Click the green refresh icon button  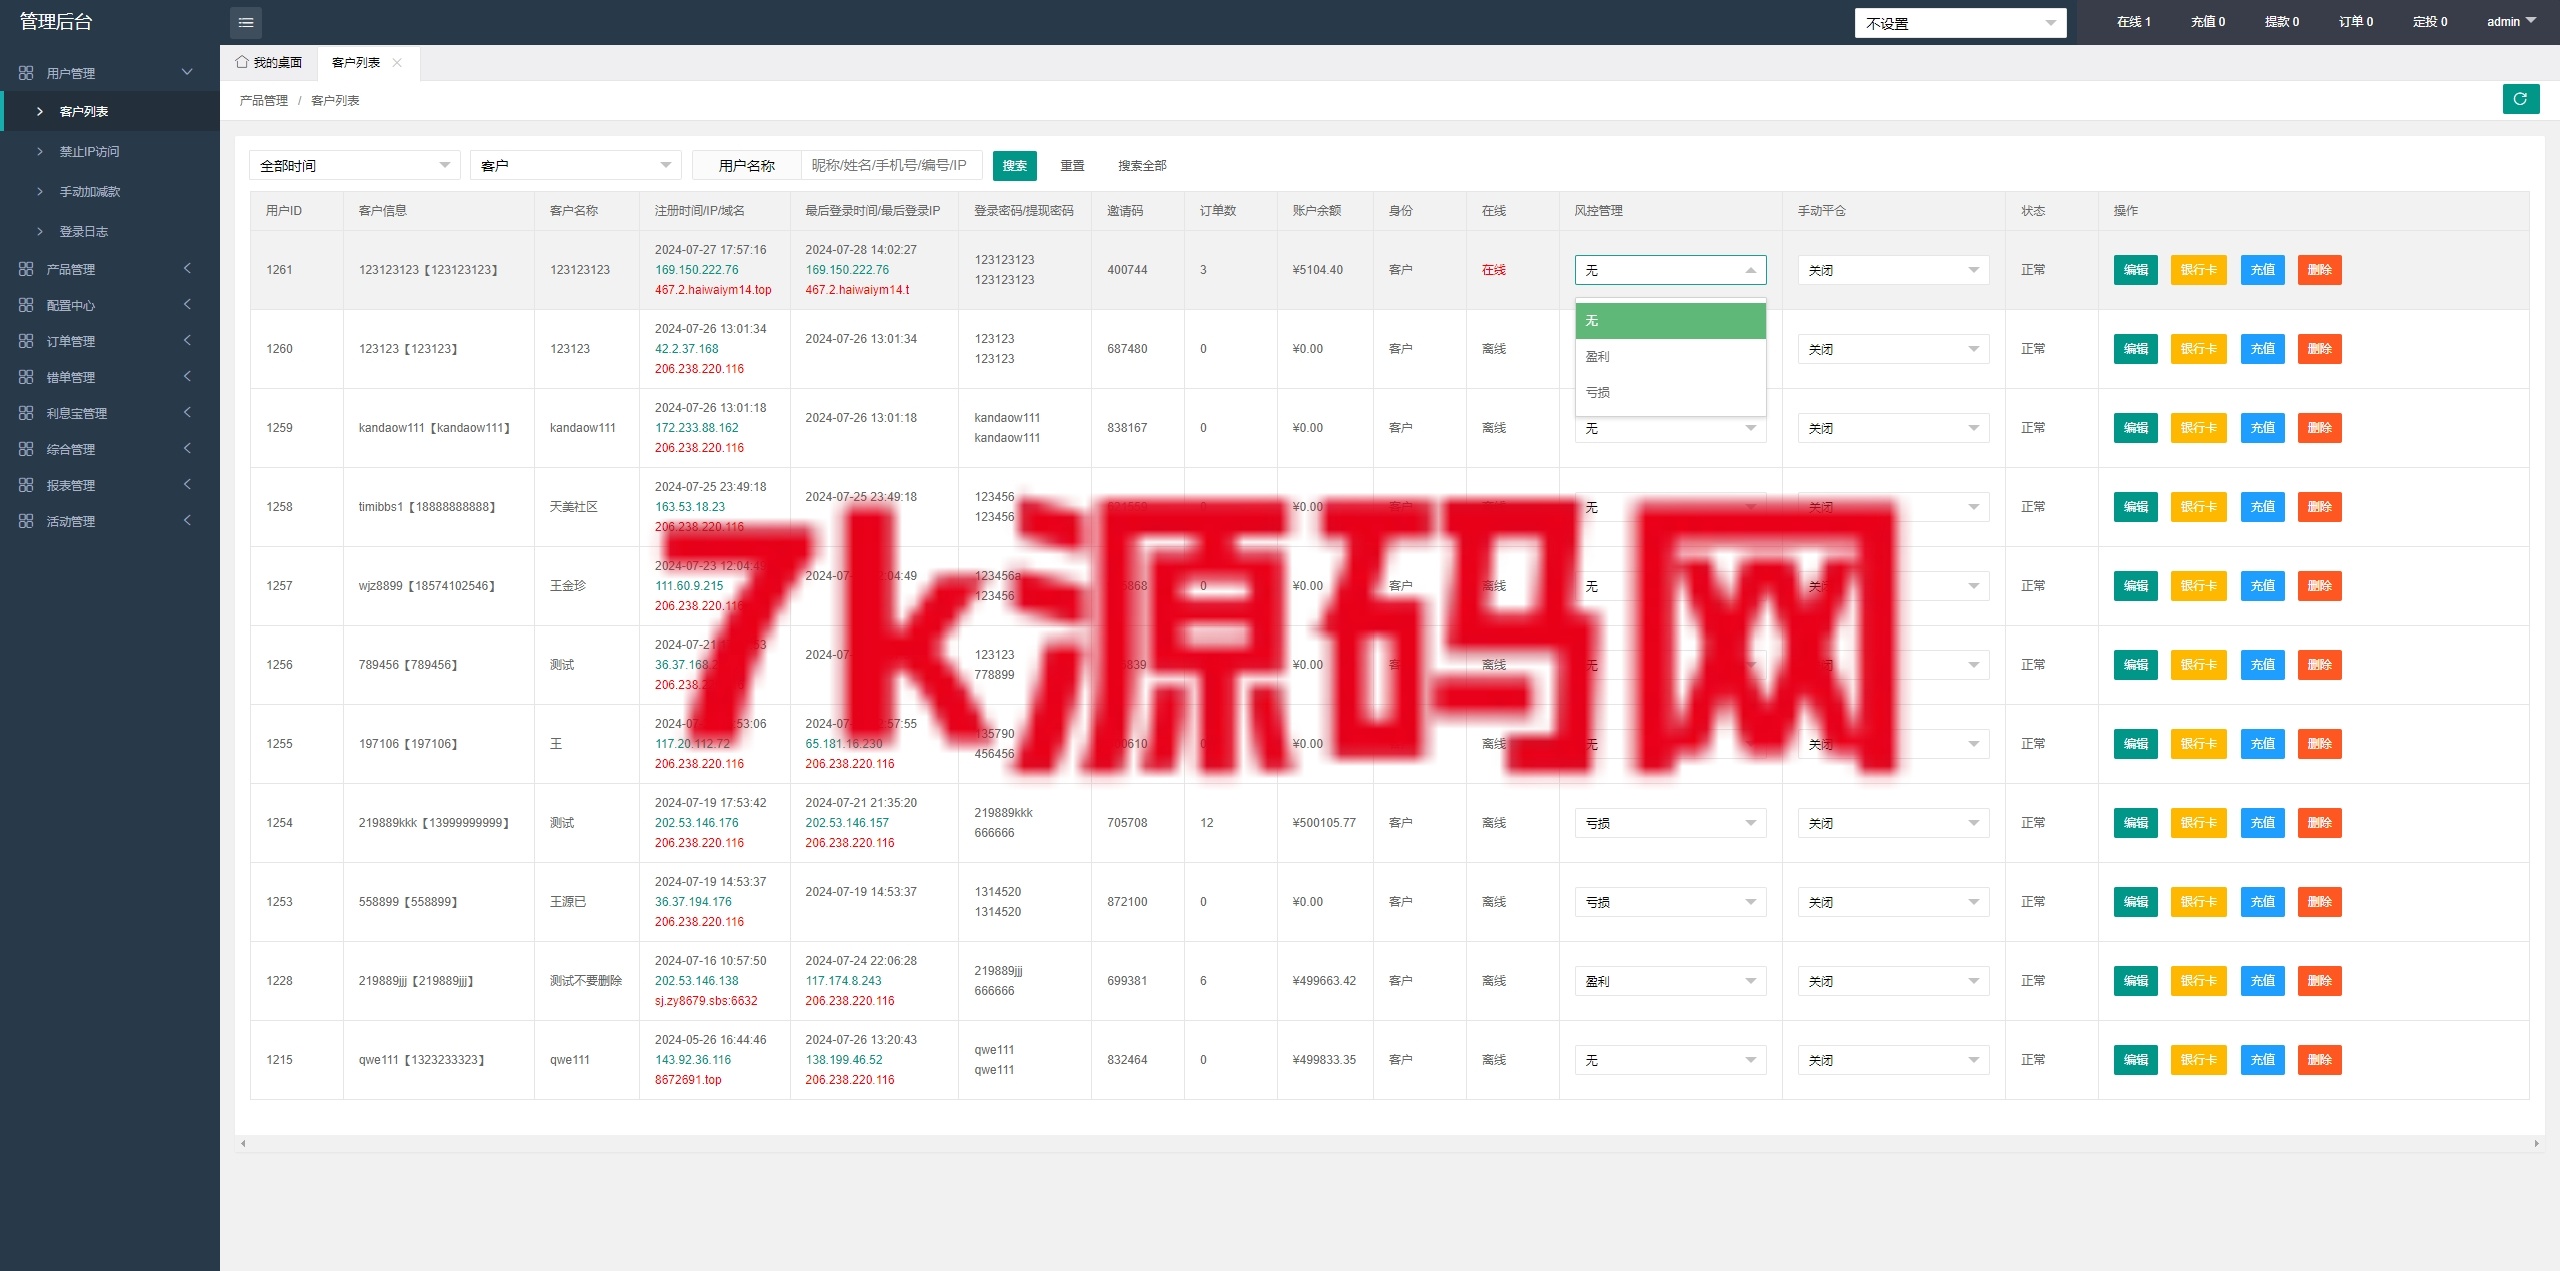(2521, 99)
